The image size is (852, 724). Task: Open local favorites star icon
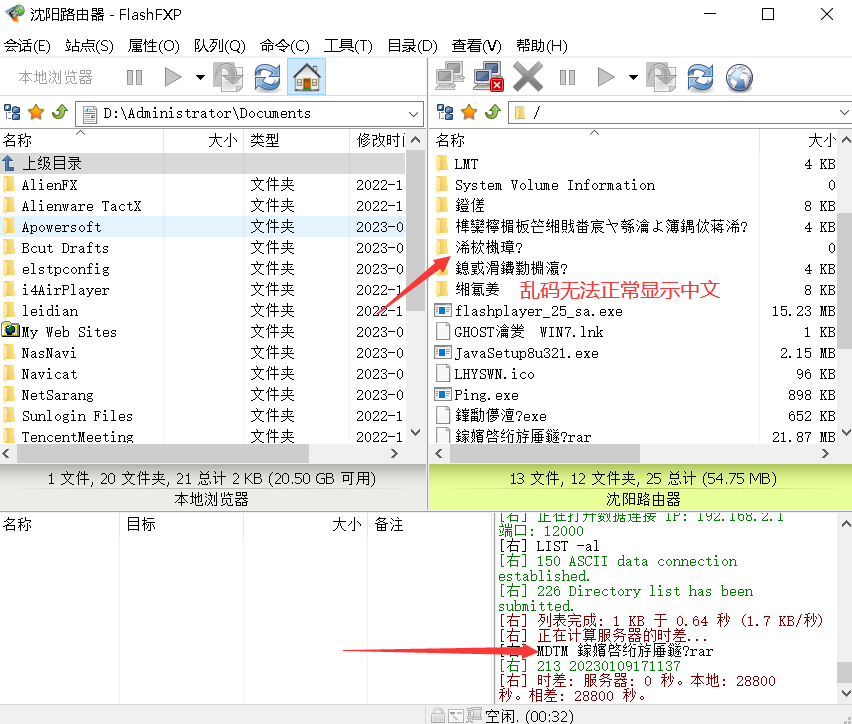[x=36, y=113]
